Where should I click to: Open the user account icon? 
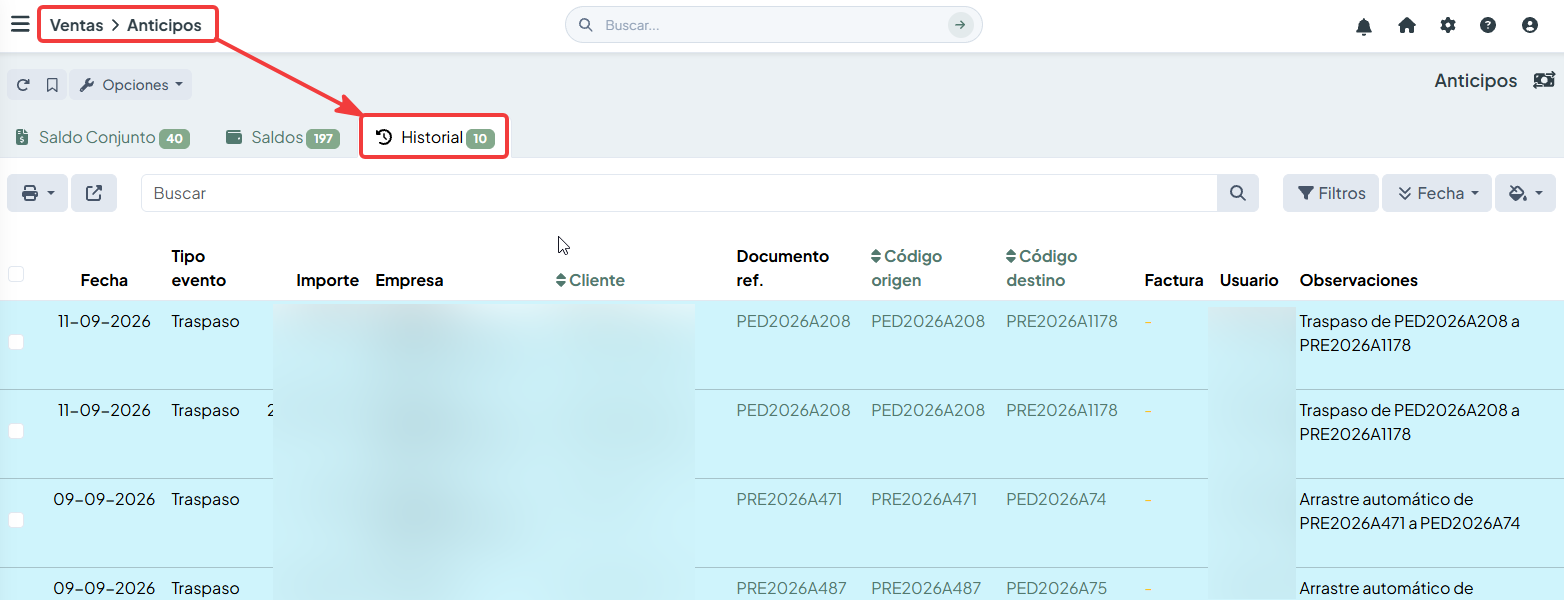(1529, 26)
